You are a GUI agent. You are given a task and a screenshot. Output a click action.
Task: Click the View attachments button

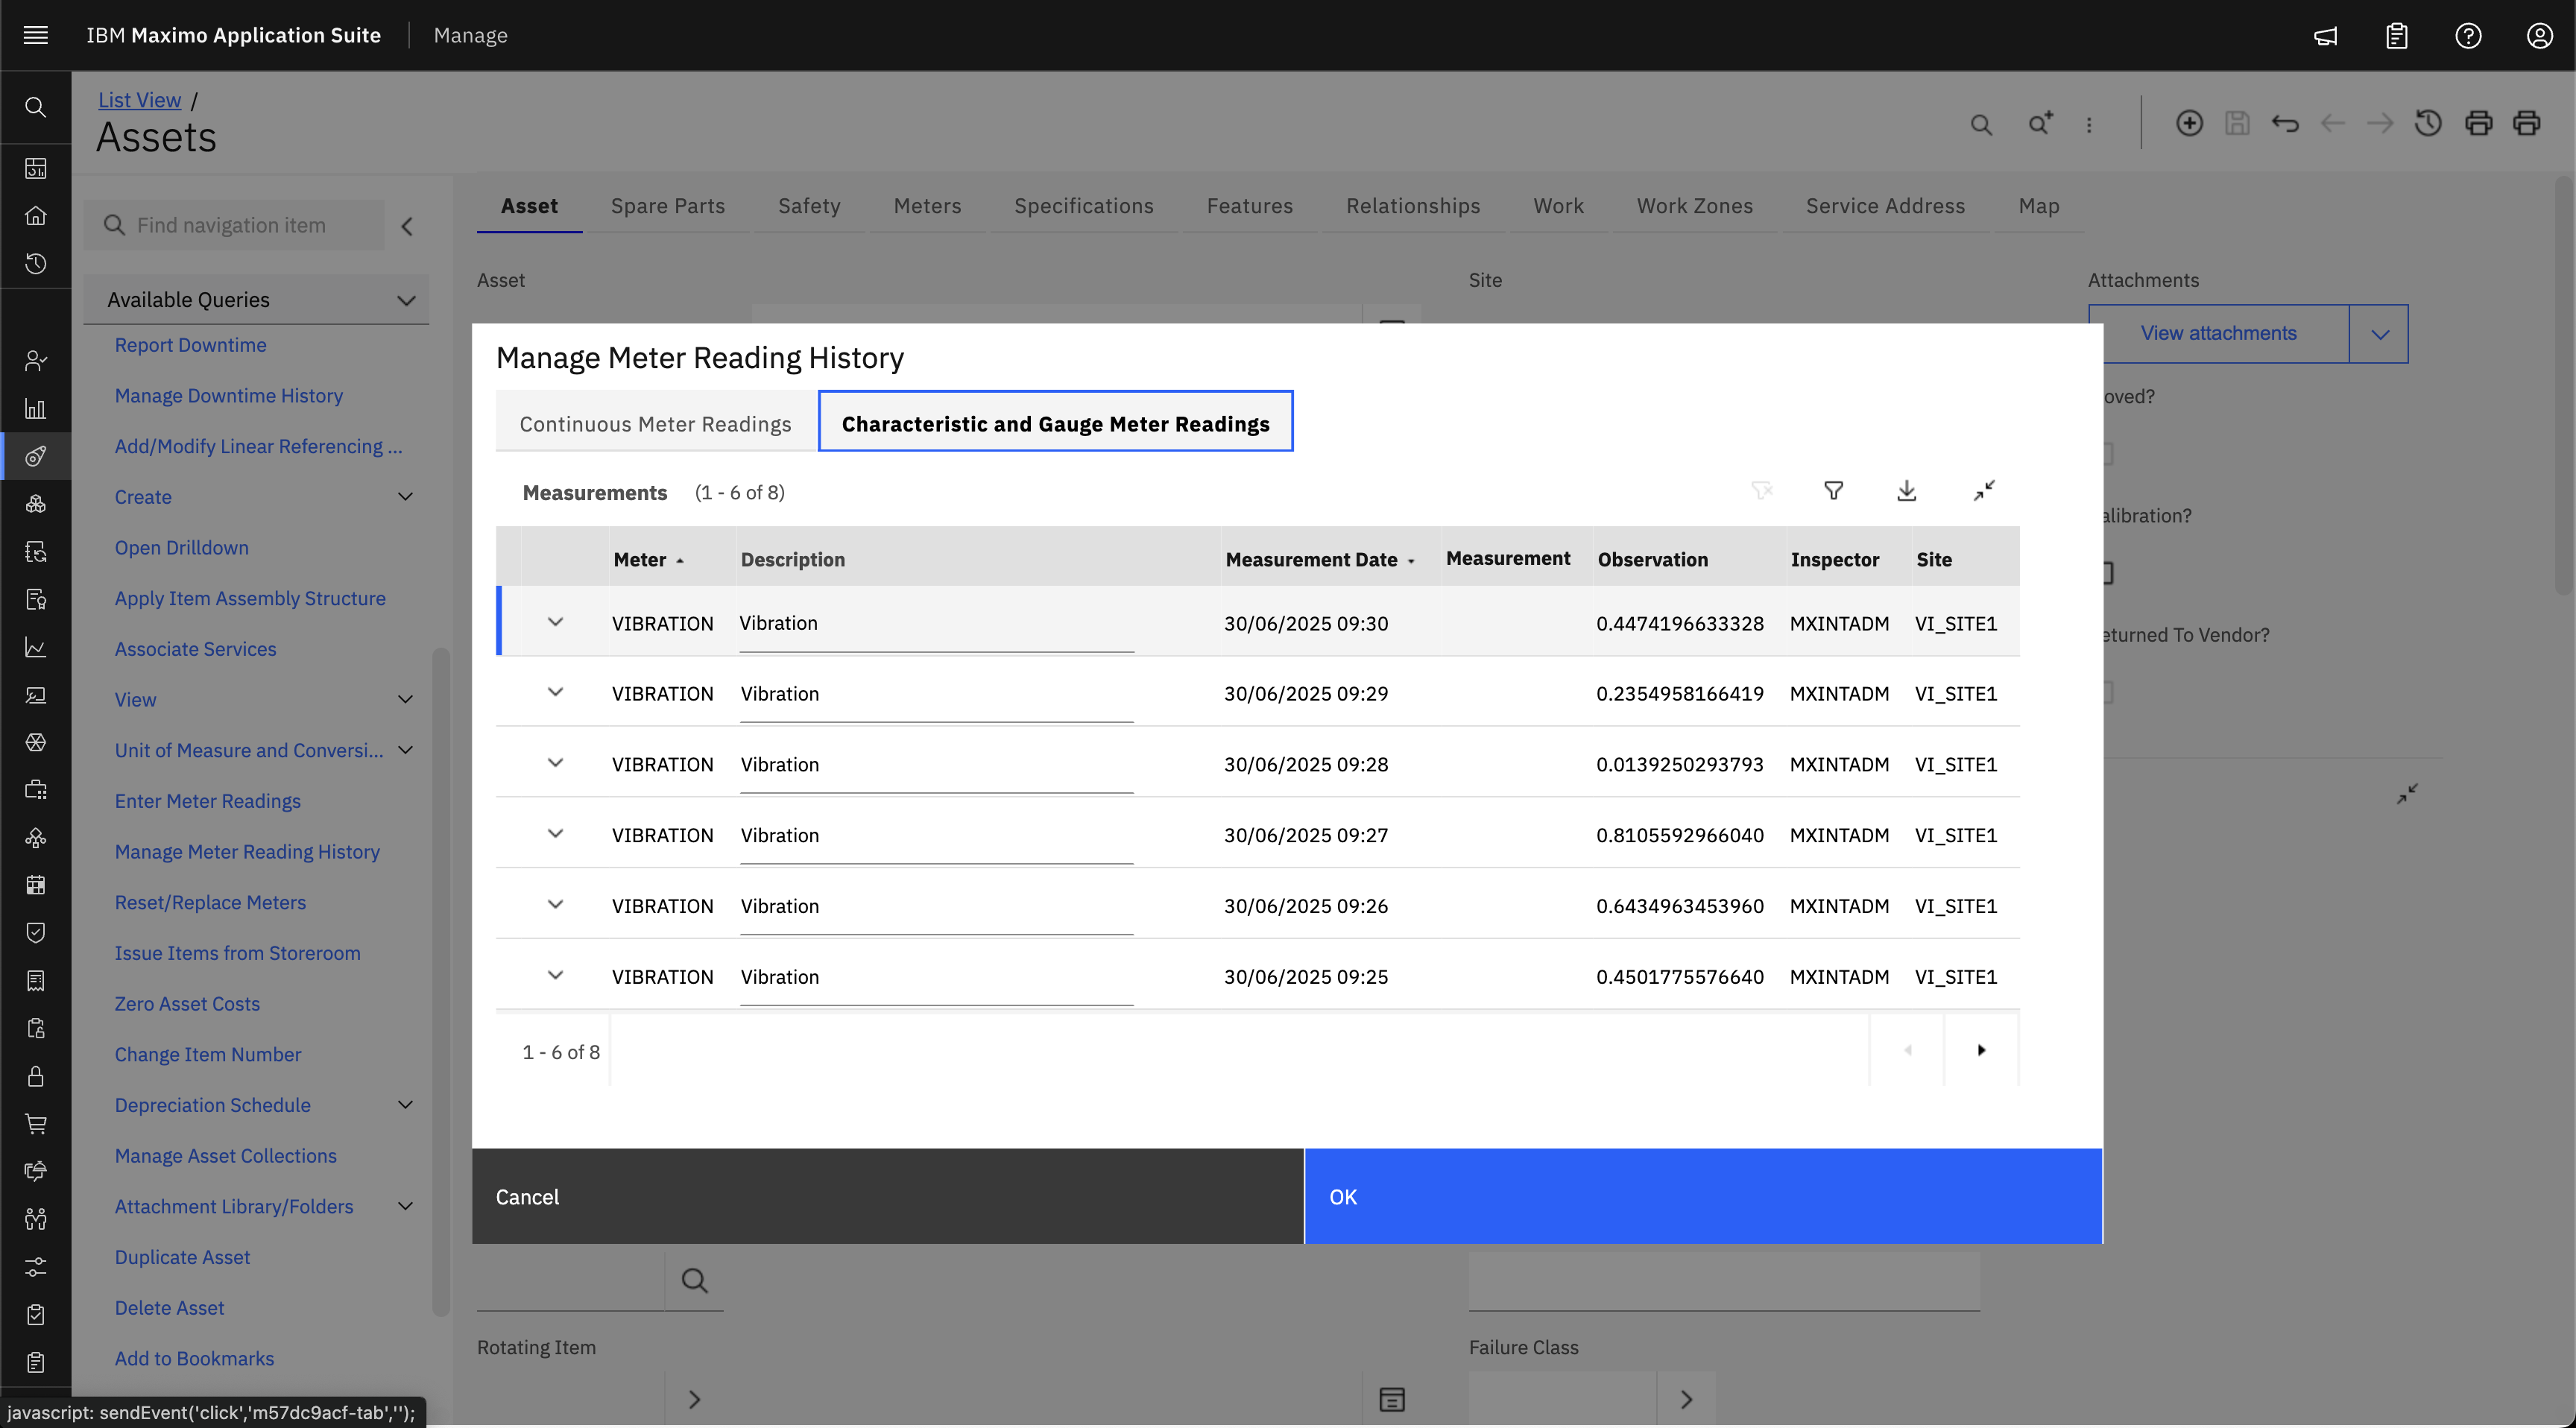point(2219,334)
